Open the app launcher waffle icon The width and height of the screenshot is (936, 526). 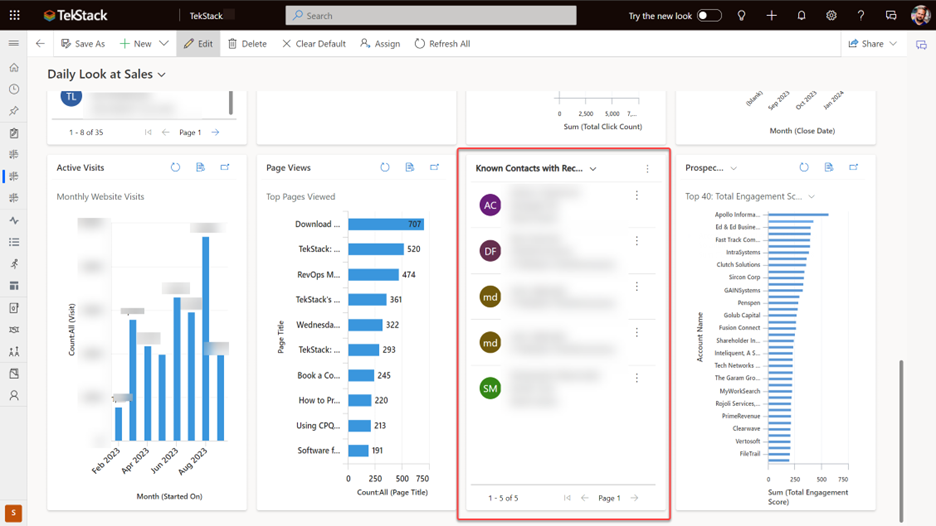pyautogui.click(x=14, y=16)
